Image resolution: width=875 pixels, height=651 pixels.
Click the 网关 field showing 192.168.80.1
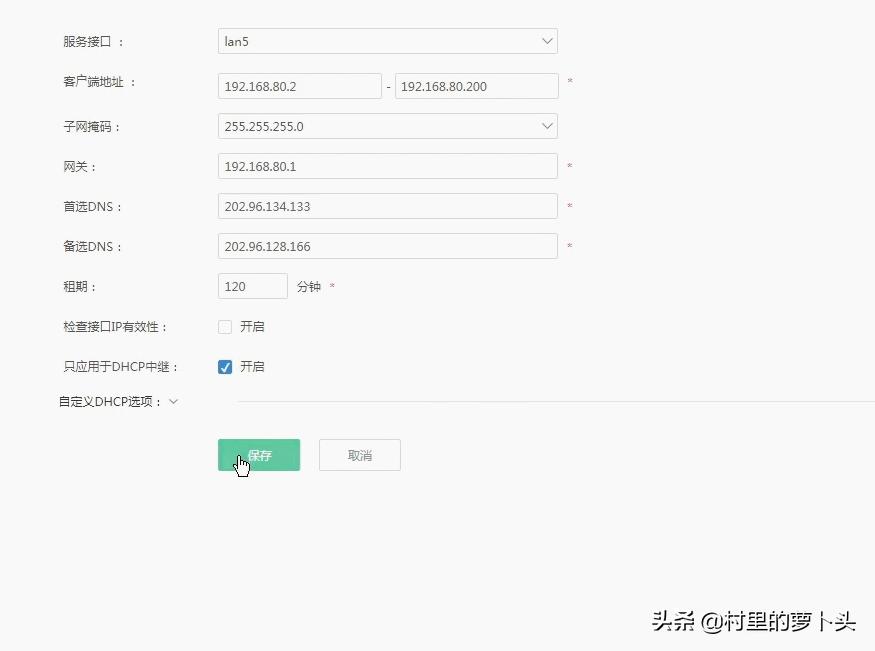[x=387, y=166]
